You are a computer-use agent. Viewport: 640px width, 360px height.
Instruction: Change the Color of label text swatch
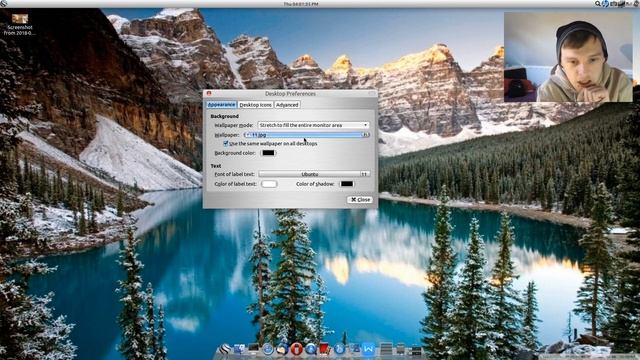[x=269, y=184]
